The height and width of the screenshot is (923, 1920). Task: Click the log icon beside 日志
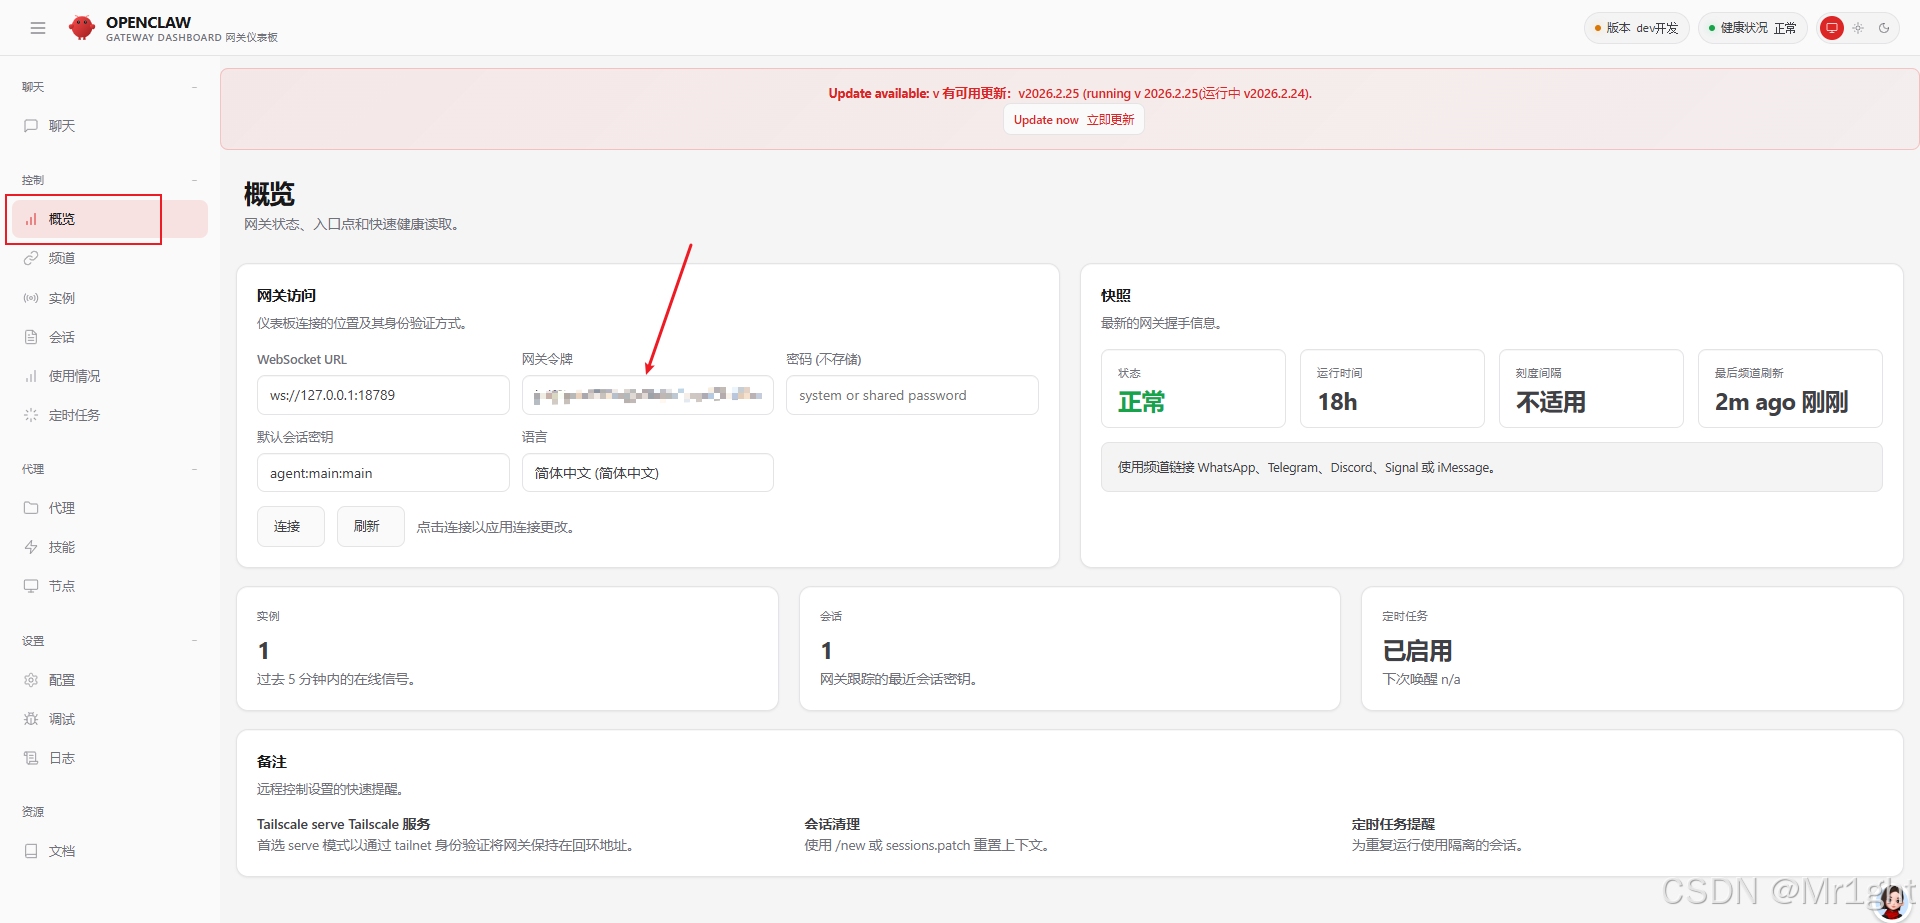click(x=31, y=758)
